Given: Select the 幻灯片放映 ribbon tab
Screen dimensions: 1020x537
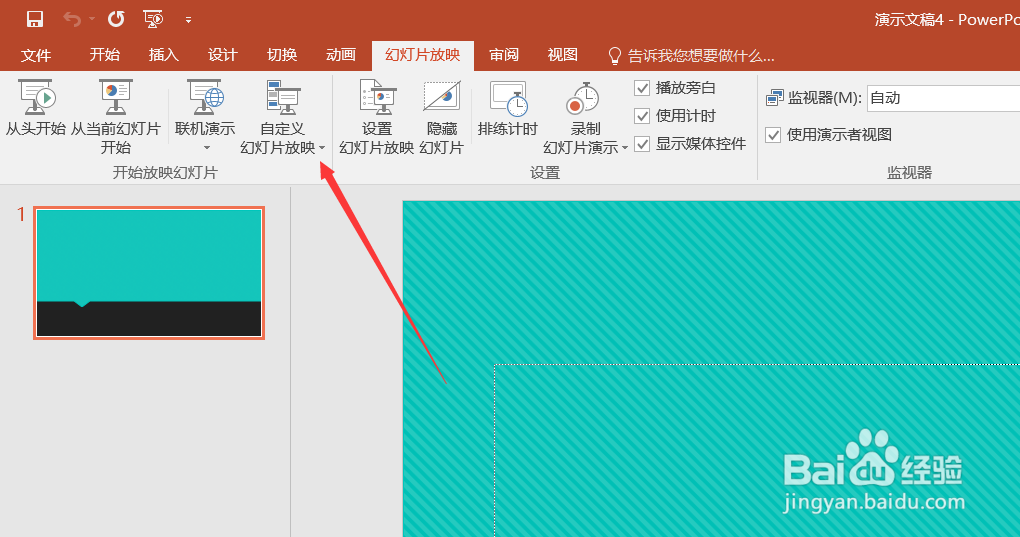Looking at the screenshot, I should point(423,55).
